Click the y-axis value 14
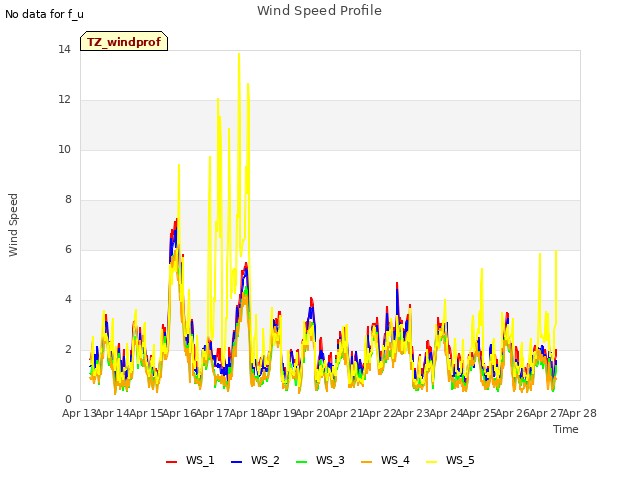640x480 pixels. click(64, 50)
